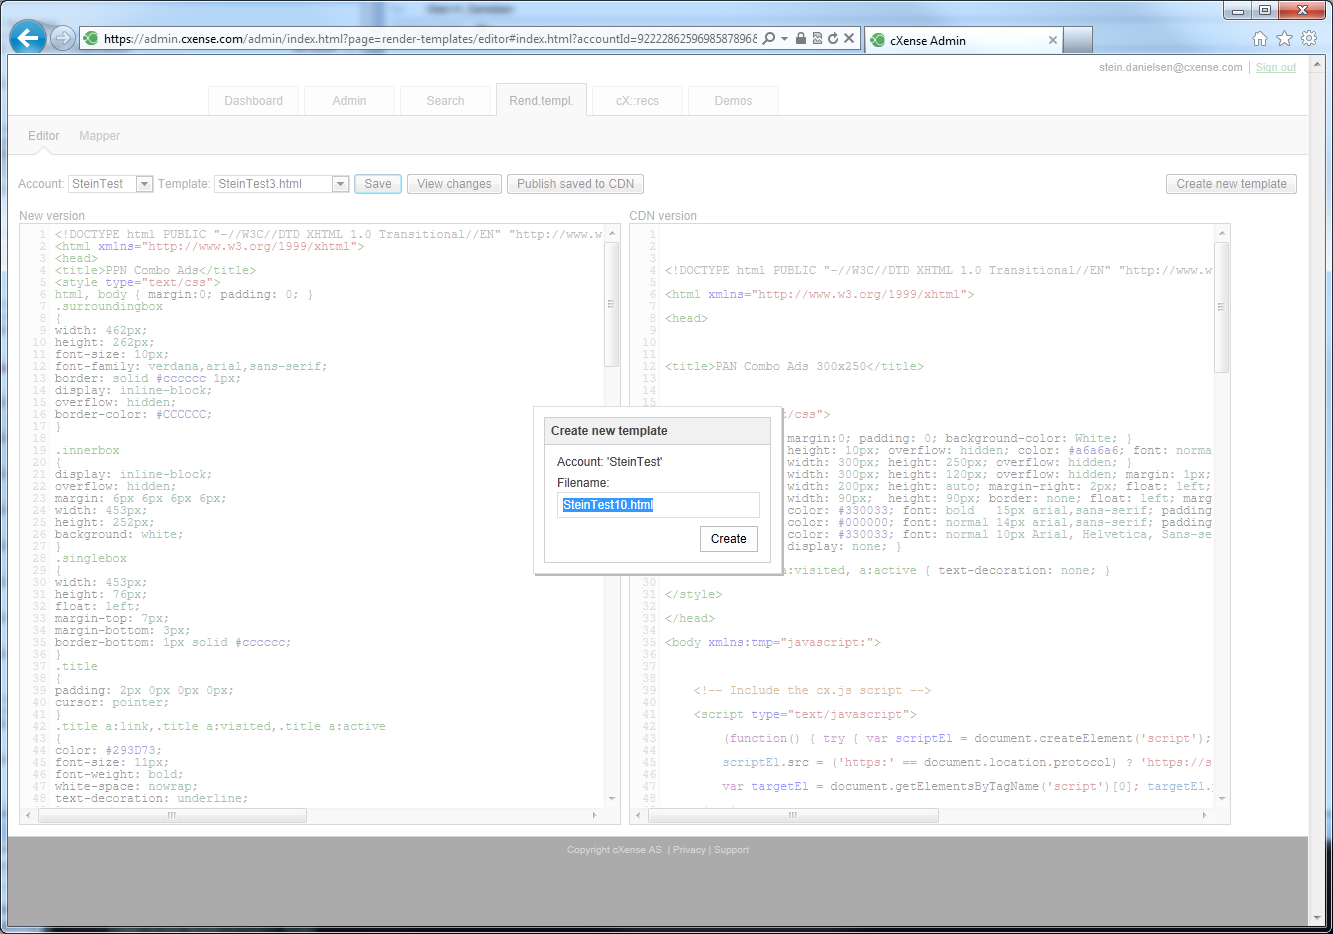Open the address bar autocomplete dropdown arrow

pos(785,39)
